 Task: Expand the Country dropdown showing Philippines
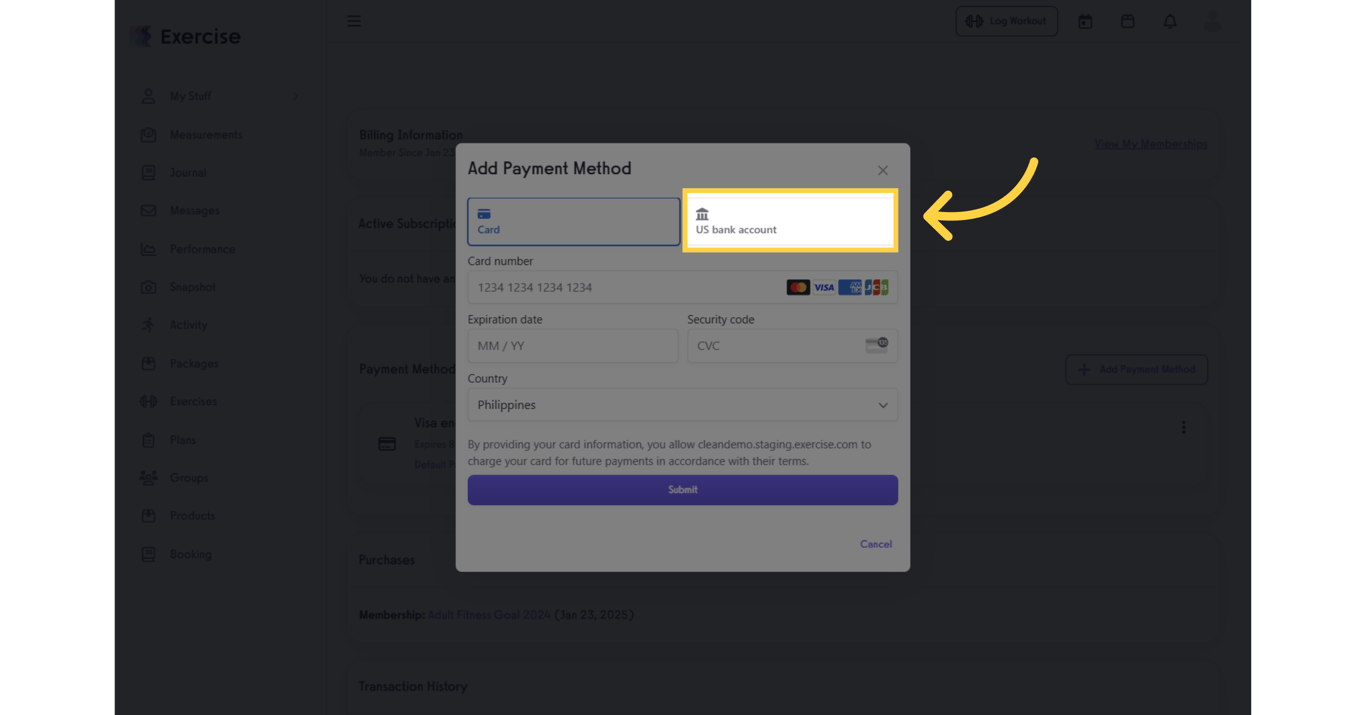pos(682,405)
